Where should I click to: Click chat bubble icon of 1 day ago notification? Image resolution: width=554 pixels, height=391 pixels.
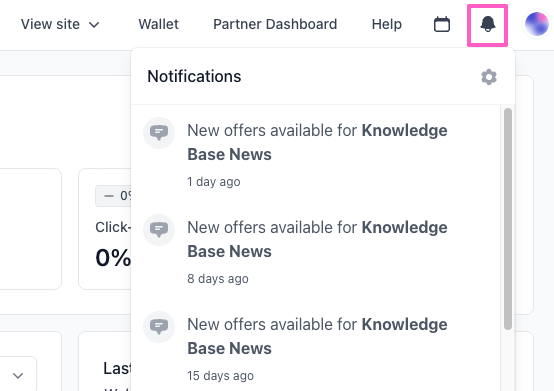[x=159, y=133]
